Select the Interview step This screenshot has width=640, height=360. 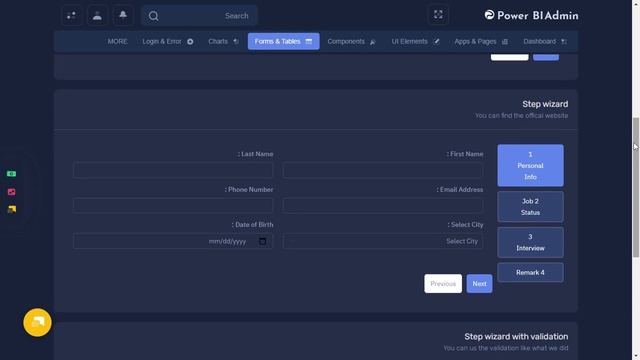530,242
